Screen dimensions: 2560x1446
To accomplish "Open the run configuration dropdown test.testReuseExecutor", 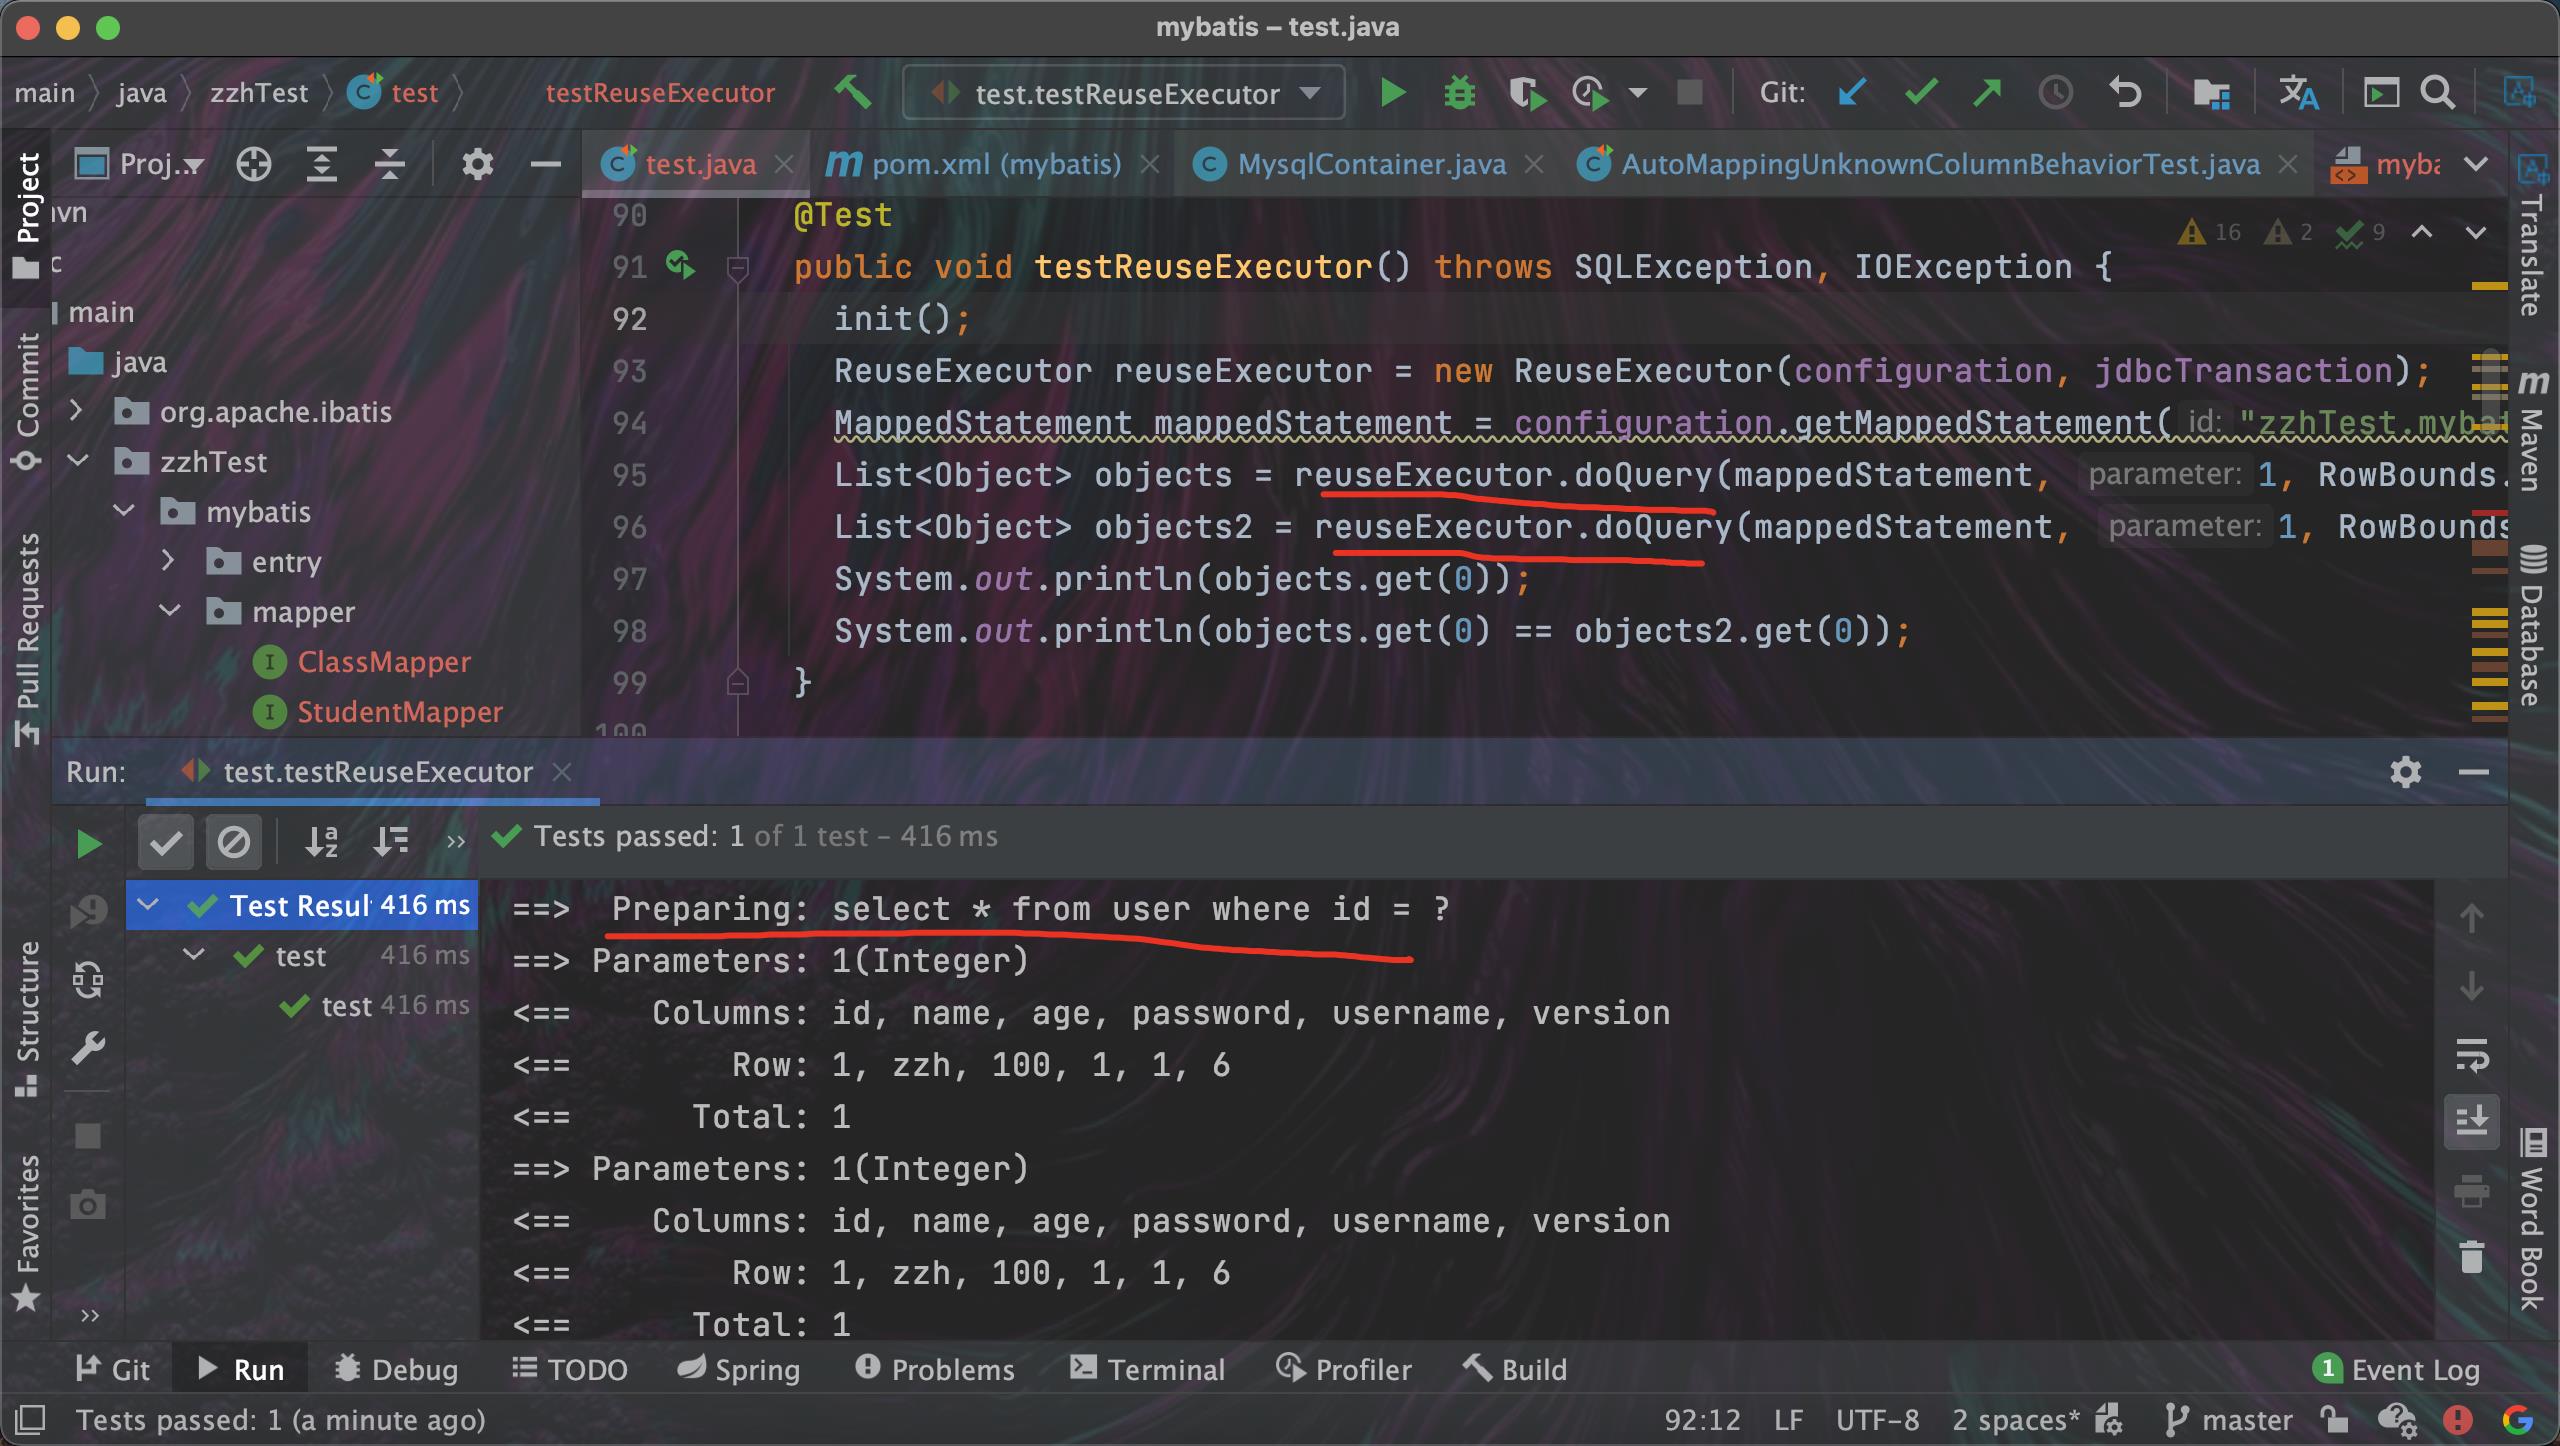I will [x=1124, y=93].
